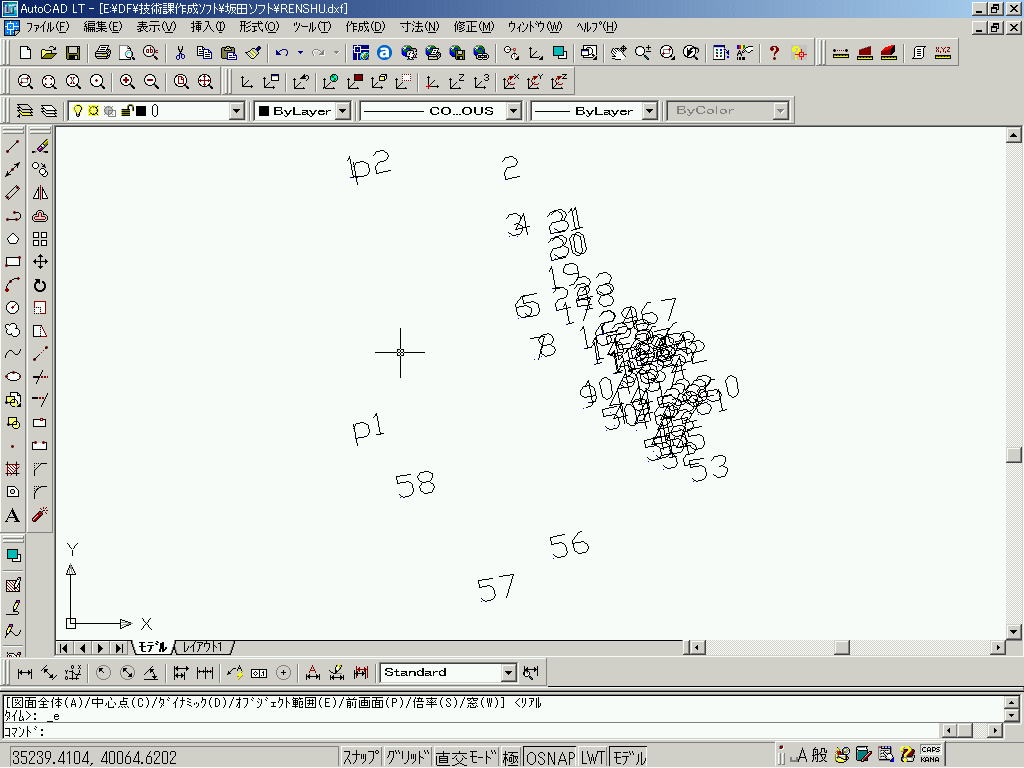Open the Standard dimension style dropdown

[x=509, y=673]
